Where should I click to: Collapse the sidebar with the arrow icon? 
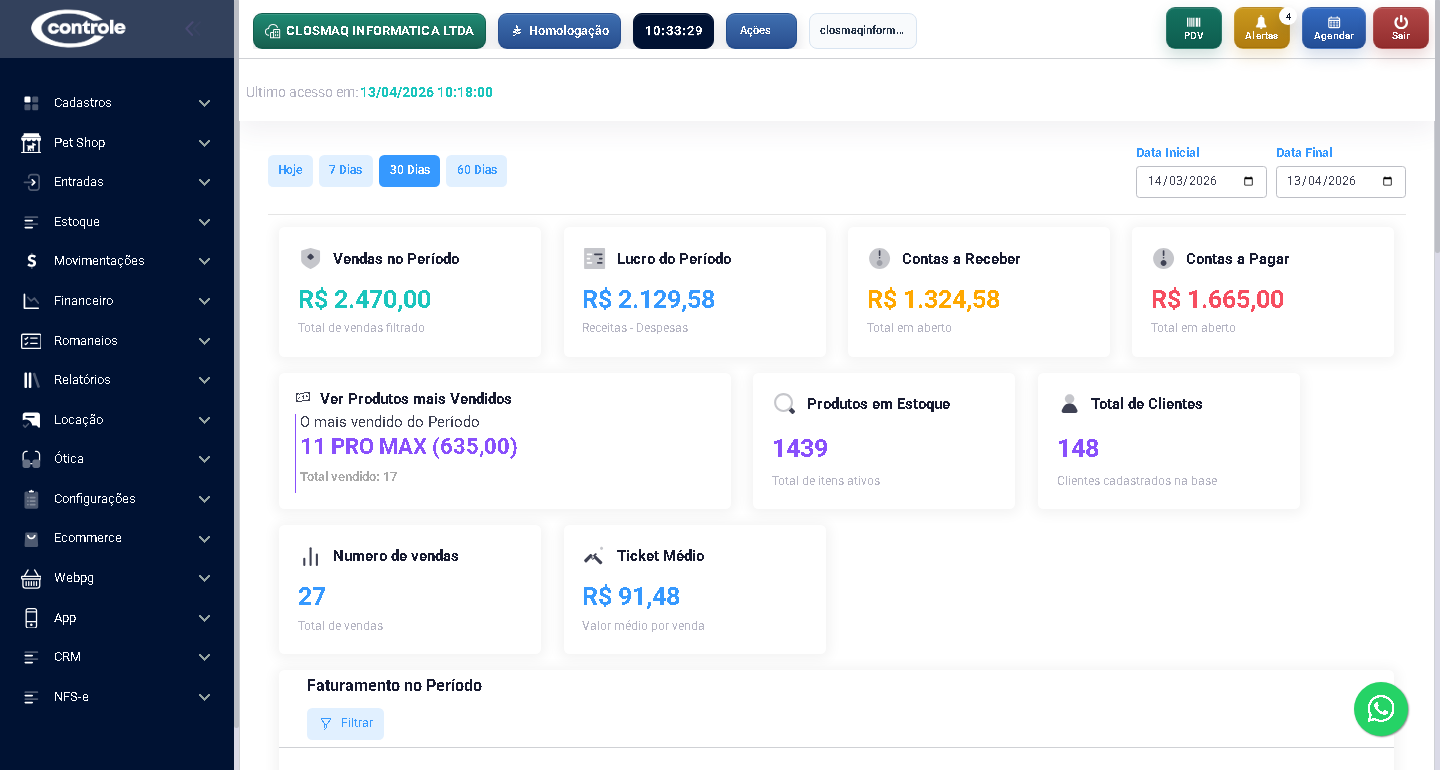(x=190, y=29)
